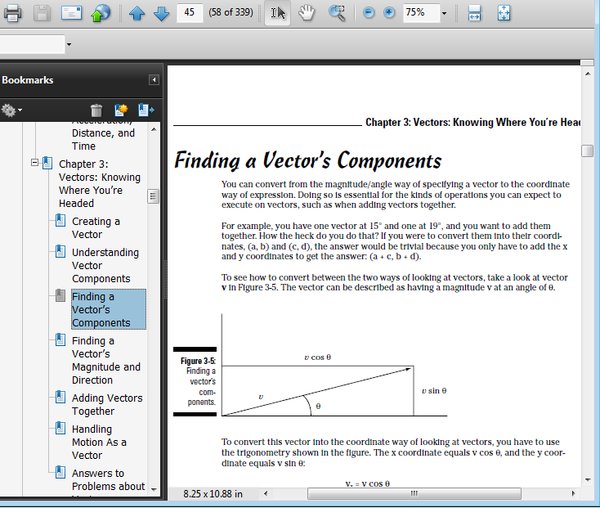Click the page size 8.25 x 10.88 in label
The width and height of the screenshot is (600, 508).
[x=213, y=494]
